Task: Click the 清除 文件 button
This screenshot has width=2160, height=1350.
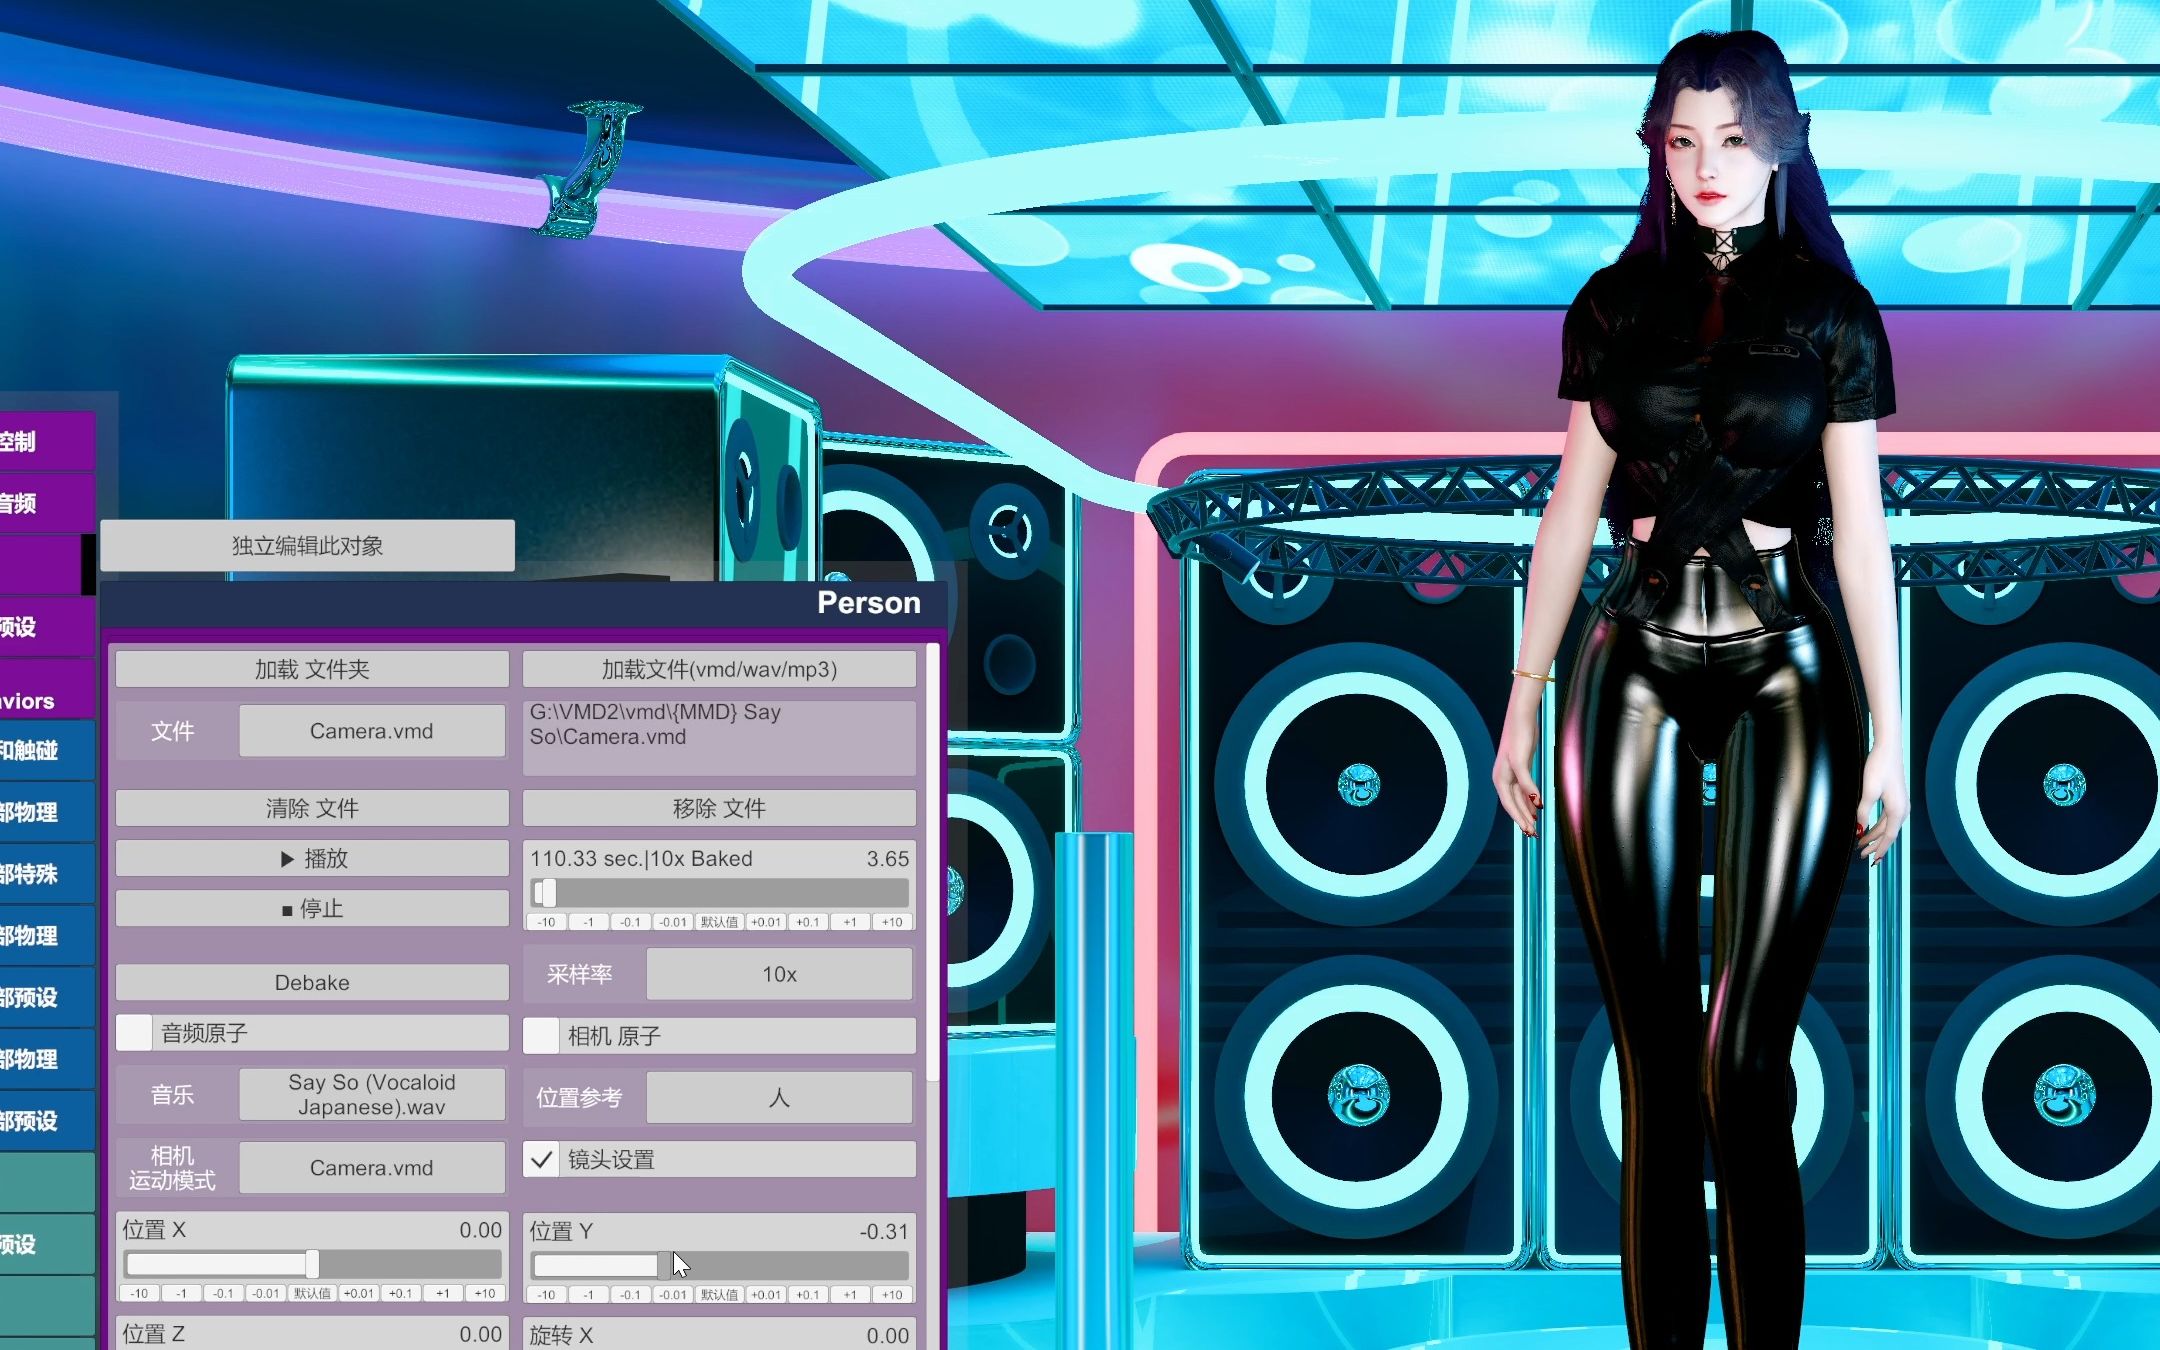Action: 312,808
